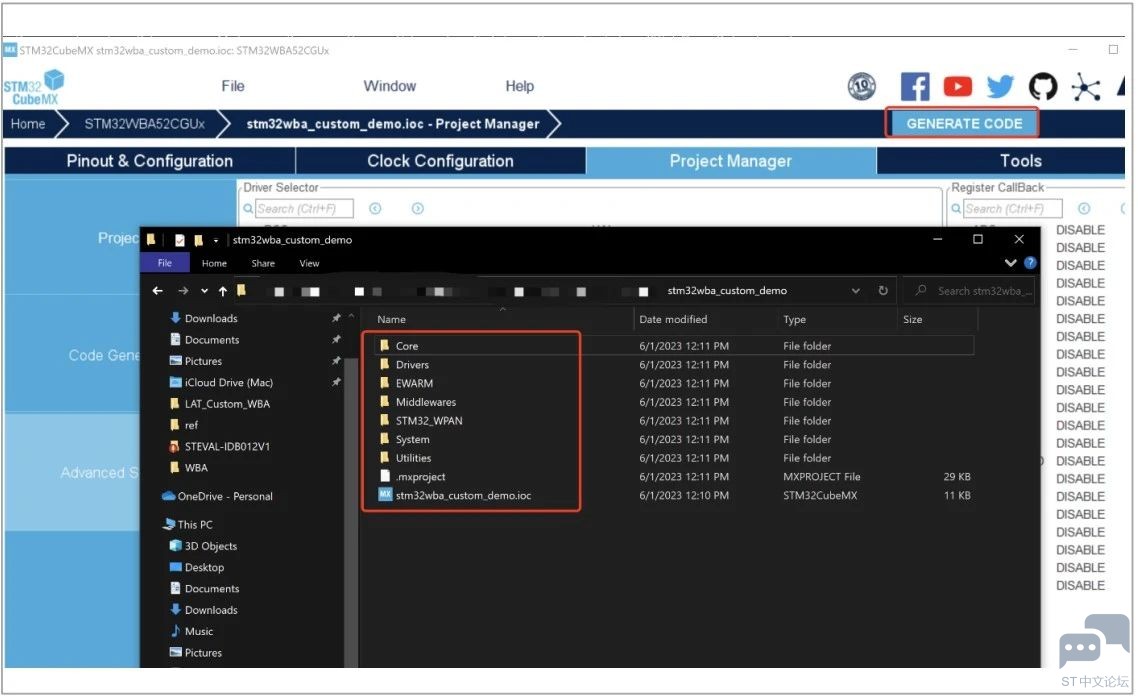The width and height of the screenshot is (1138, 697).
Task: Open the Share ribbon tab in Explorer
Action: point(263,264)
